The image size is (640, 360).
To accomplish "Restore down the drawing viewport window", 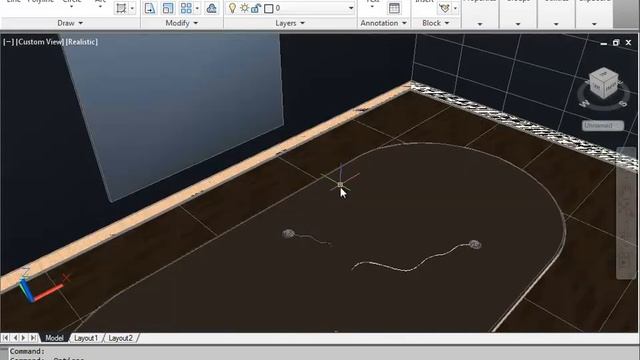I will pos(616,42).
